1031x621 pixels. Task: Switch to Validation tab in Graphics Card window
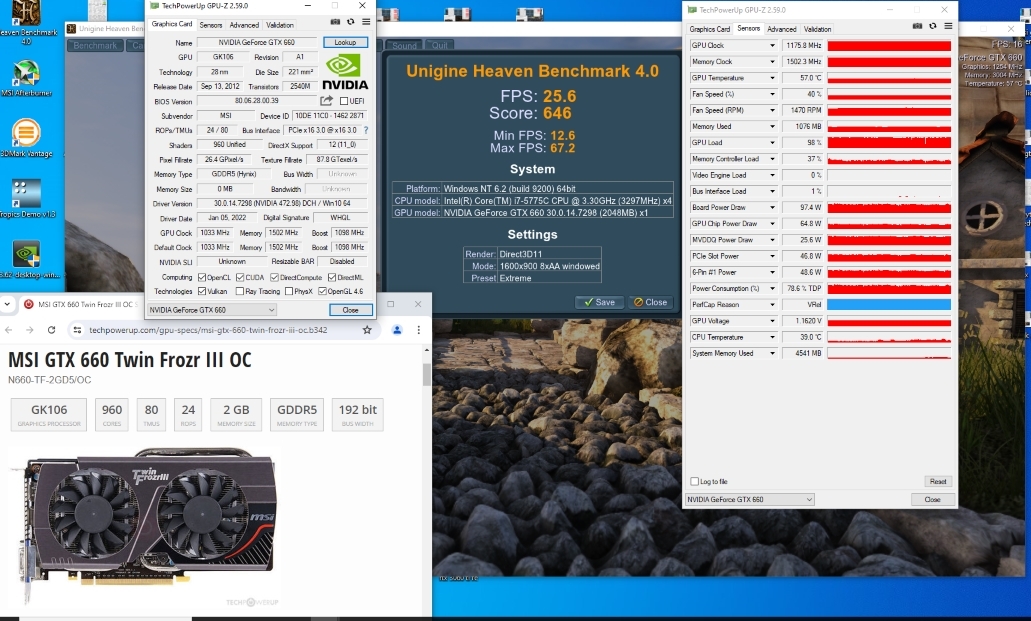click(x=279, y=25)
